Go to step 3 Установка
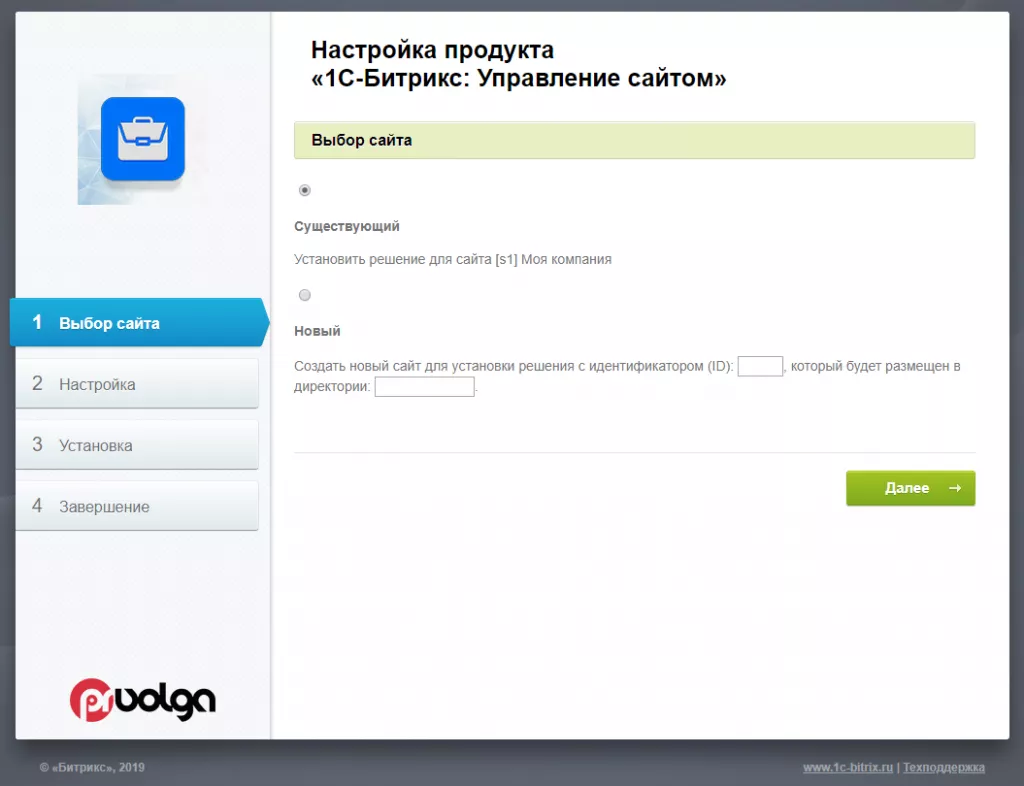 [137, 445]
